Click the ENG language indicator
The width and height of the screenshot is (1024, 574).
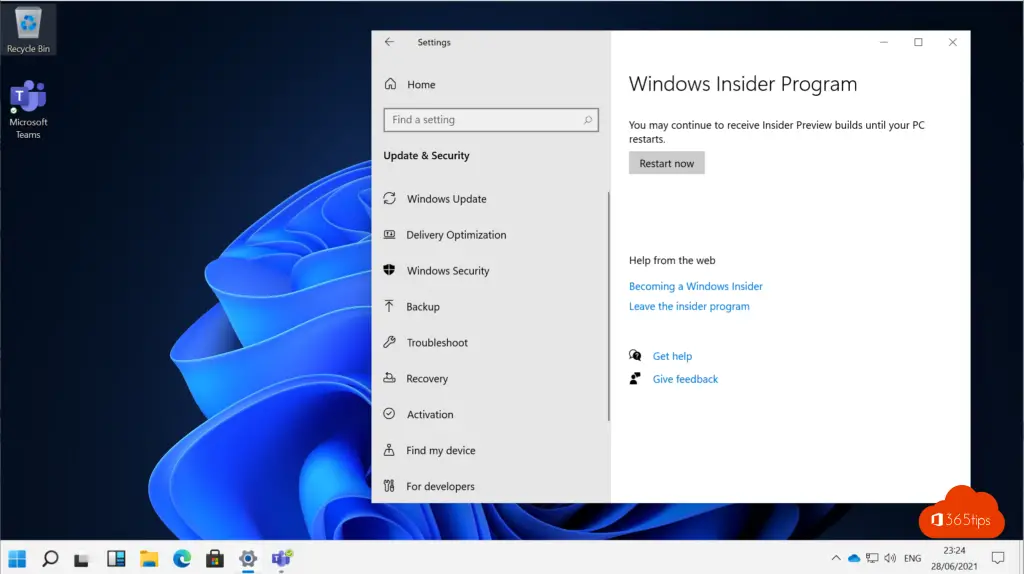point(912,558)
